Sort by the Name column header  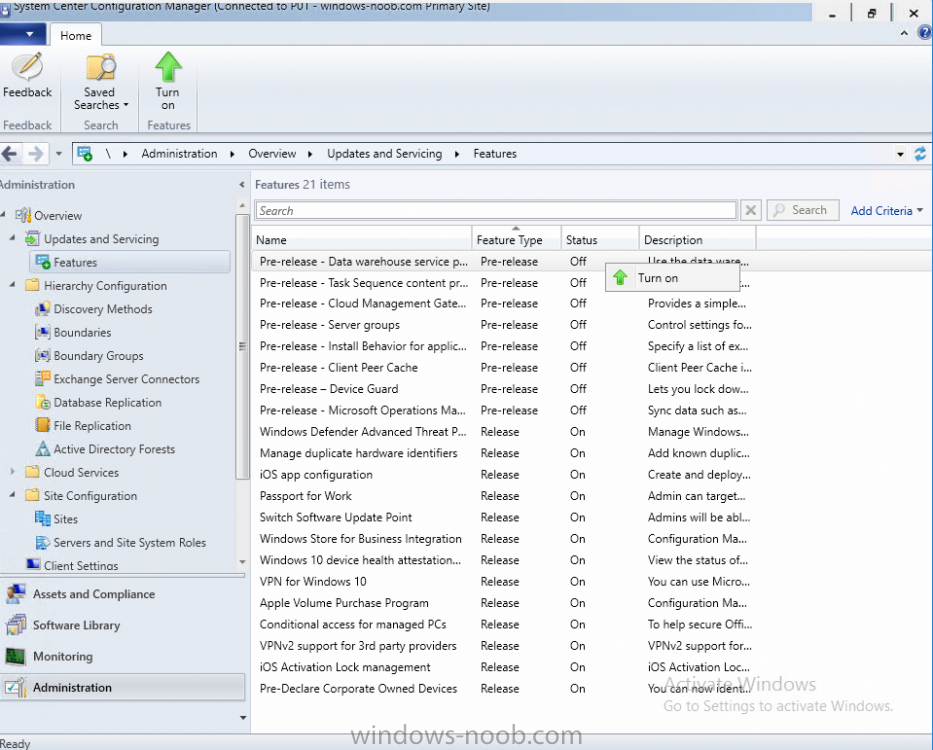click(362, 240)
